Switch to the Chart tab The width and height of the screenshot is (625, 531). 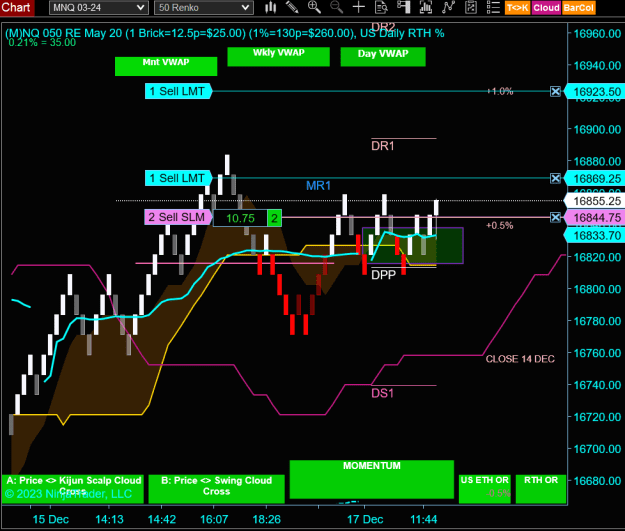click(17, 8)
